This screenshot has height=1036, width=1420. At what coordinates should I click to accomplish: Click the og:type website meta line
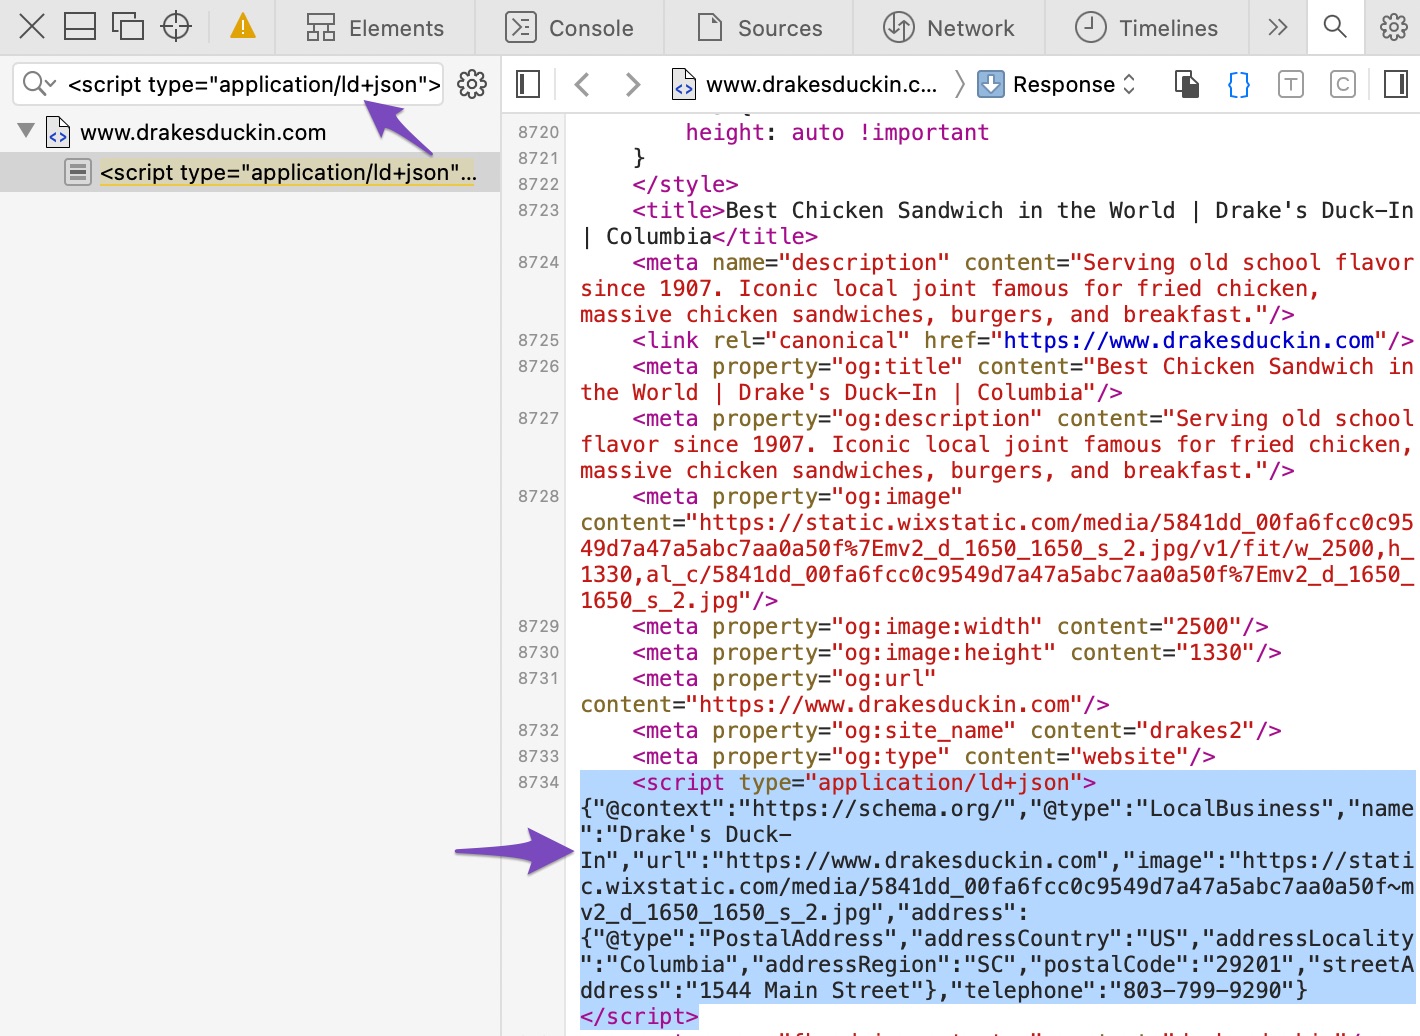point(924,756)
